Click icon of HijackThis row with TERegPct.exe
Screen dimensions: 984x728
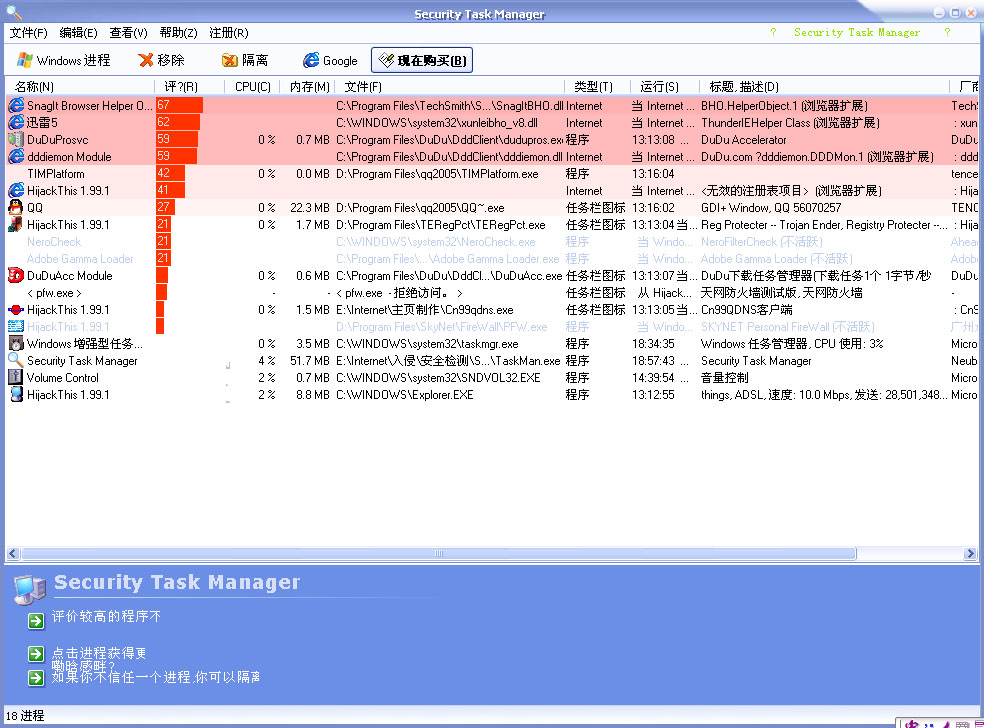pos(16,224)
